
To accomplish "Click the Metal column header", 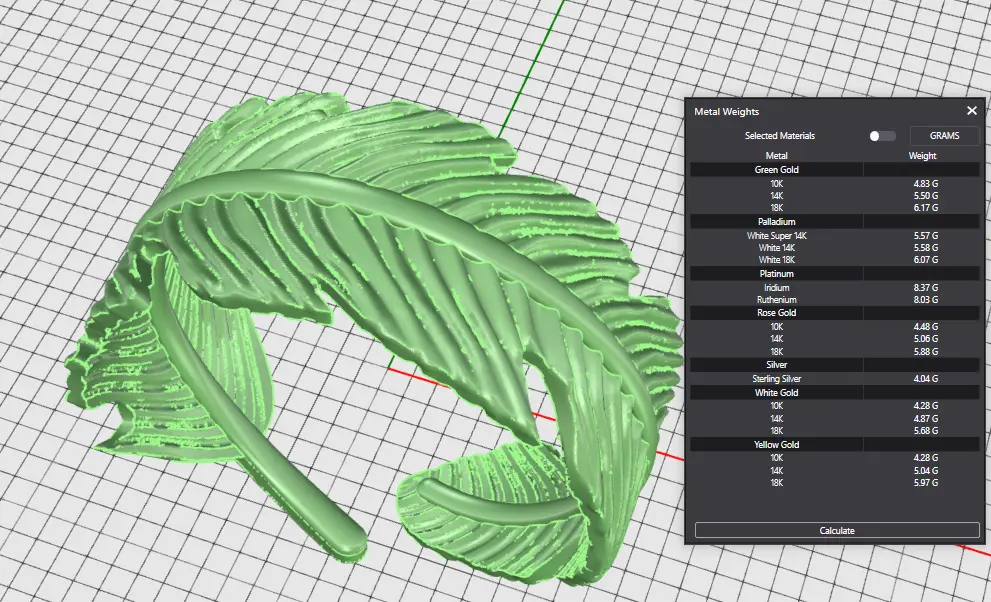I will click(776, 156).
